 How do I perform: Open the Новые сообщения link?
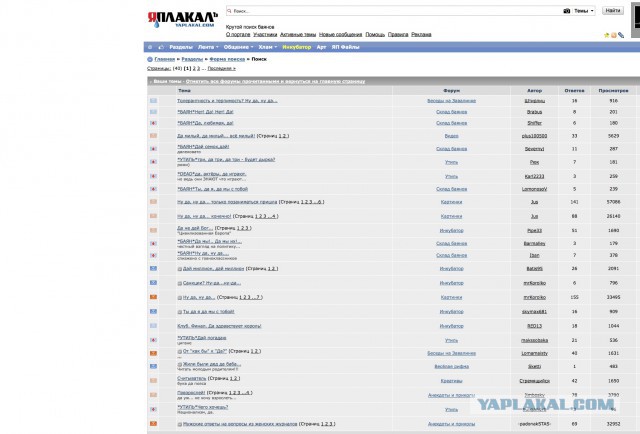(340, 34)
